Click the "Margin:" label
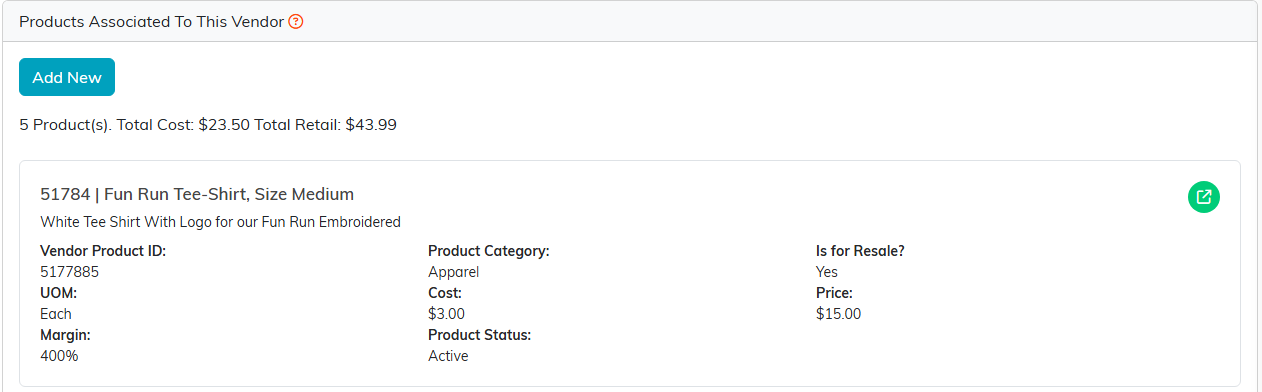 click(x=65, y=335)
